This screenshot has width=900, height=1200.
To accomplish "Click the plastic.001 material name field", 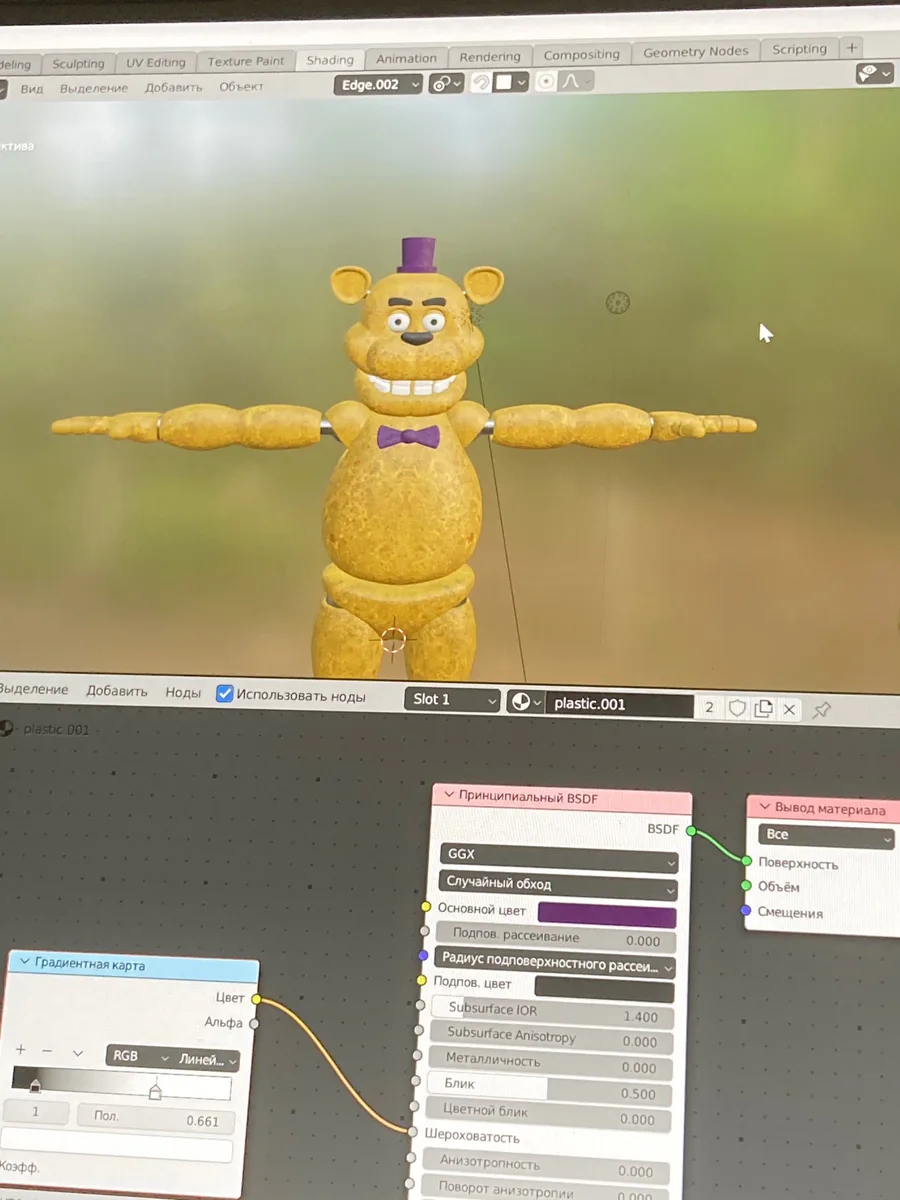I will pos(620,704).
